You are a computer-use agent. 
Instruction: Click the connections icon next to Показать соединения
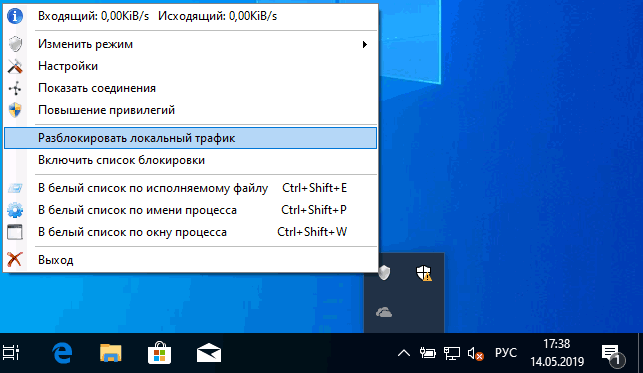15,88
